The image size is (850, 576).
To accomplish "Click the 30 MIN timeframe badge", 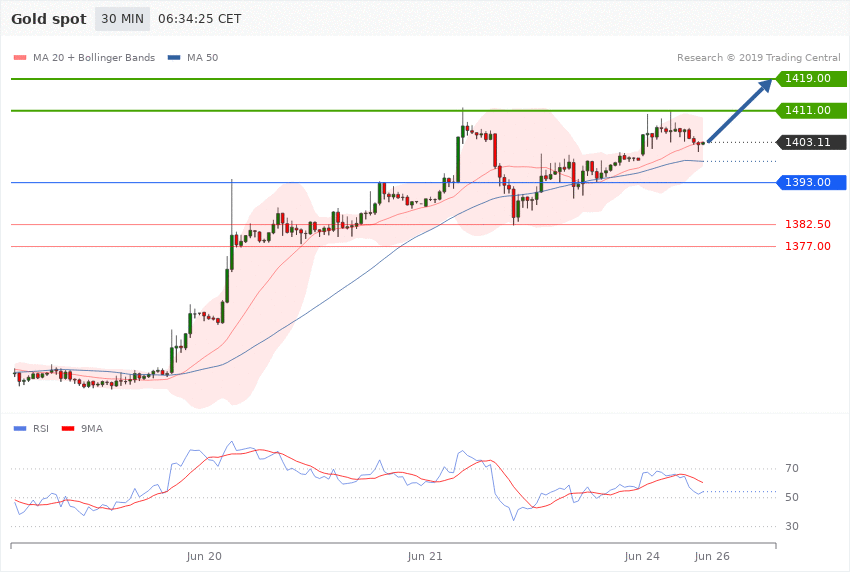I will click(x=123, y=19).
